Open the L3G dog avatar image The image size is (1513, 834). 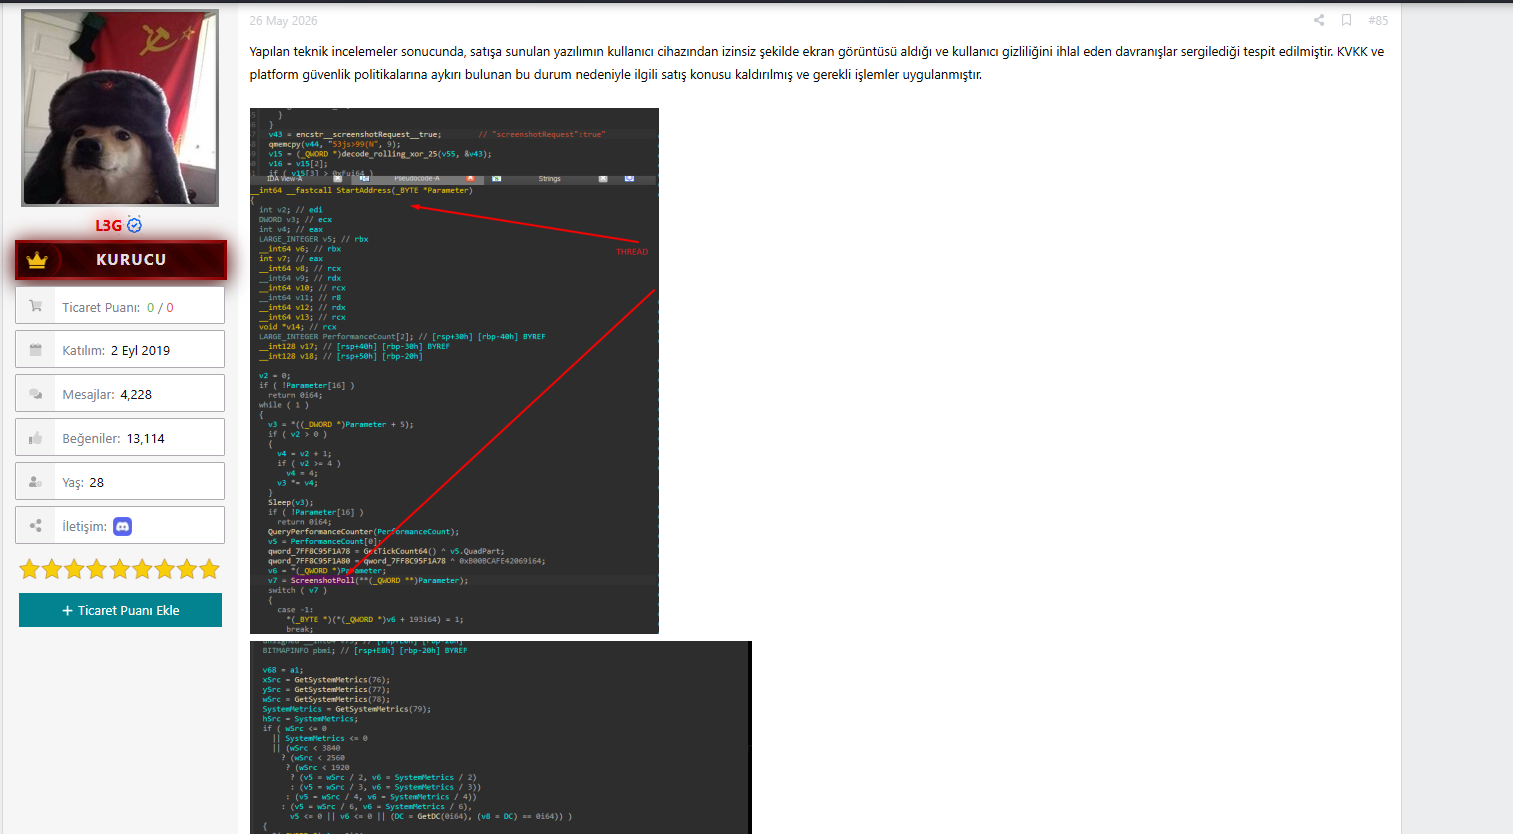click(120, 108)
